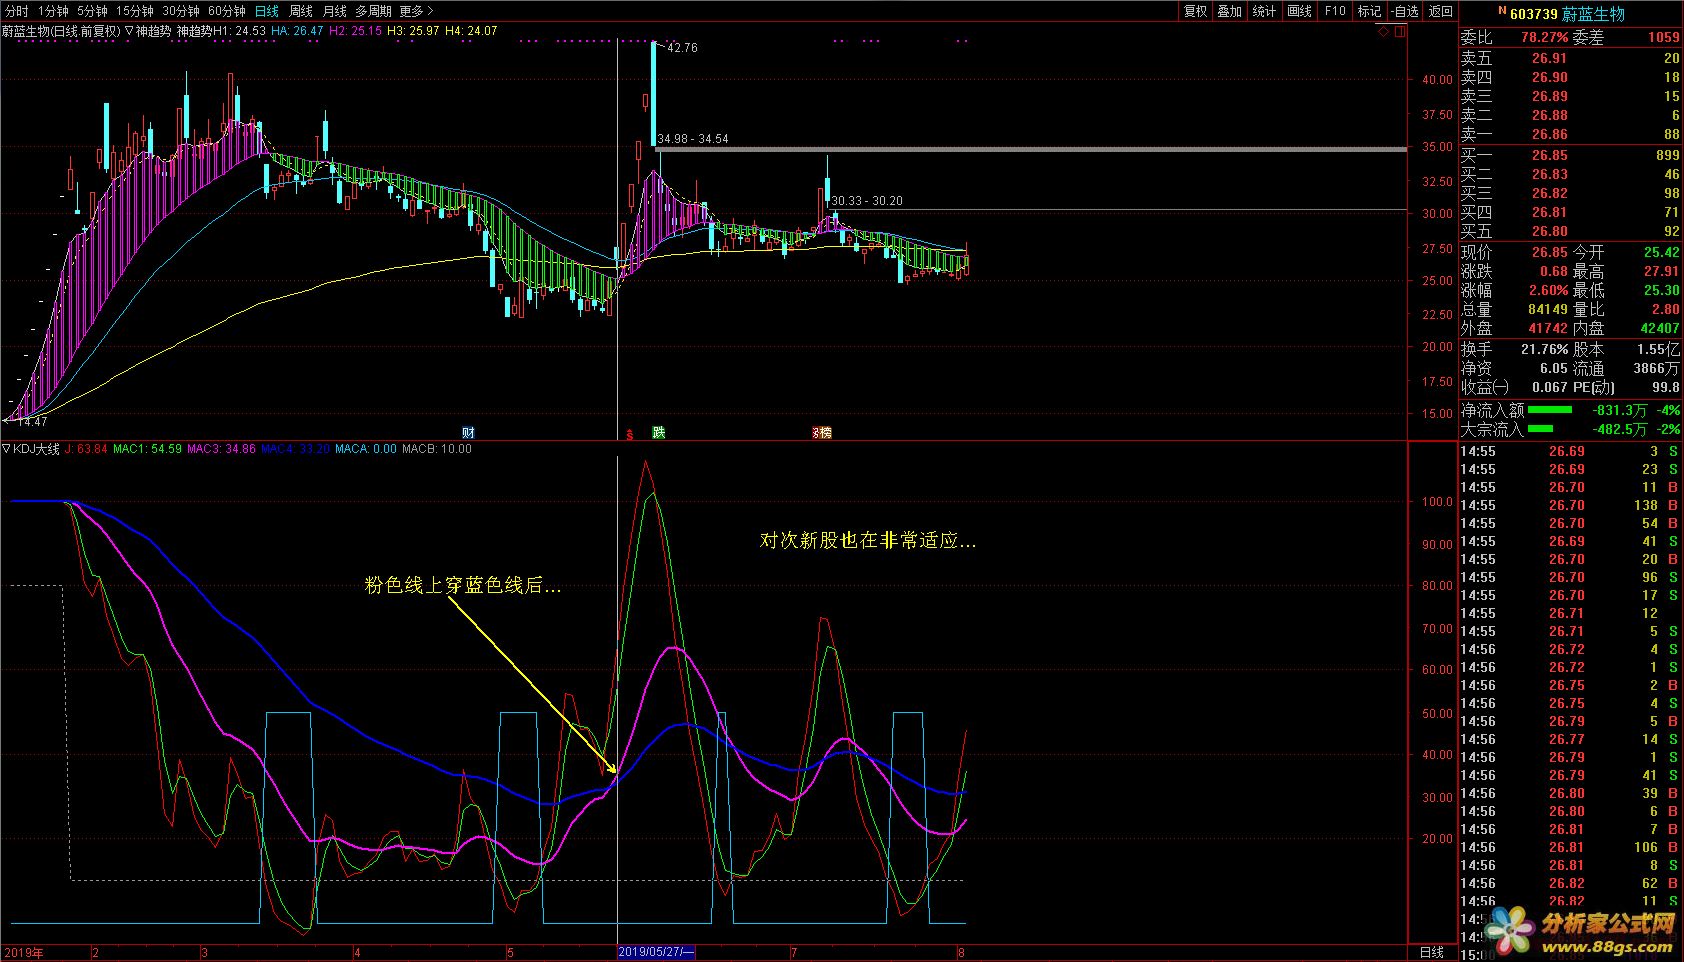The height and width of the screenshot is (962, 1684).
Task: Click the 42.76 high price label
Action: [x=683, y=48]
